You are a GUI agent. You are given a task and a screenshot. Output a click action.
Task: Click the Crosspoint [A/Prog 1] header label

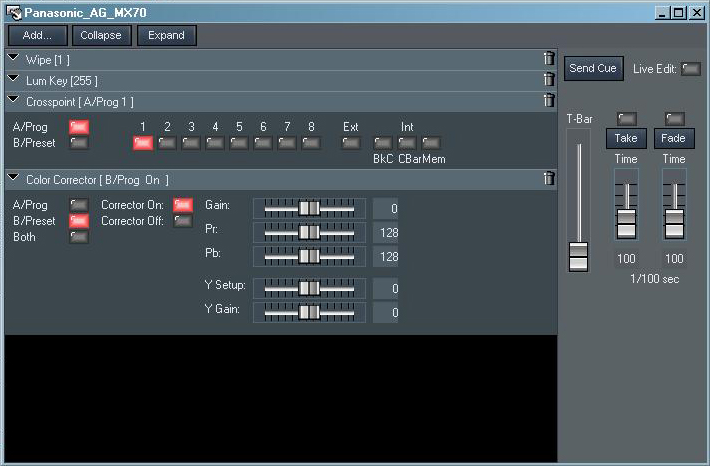[80, 102]
